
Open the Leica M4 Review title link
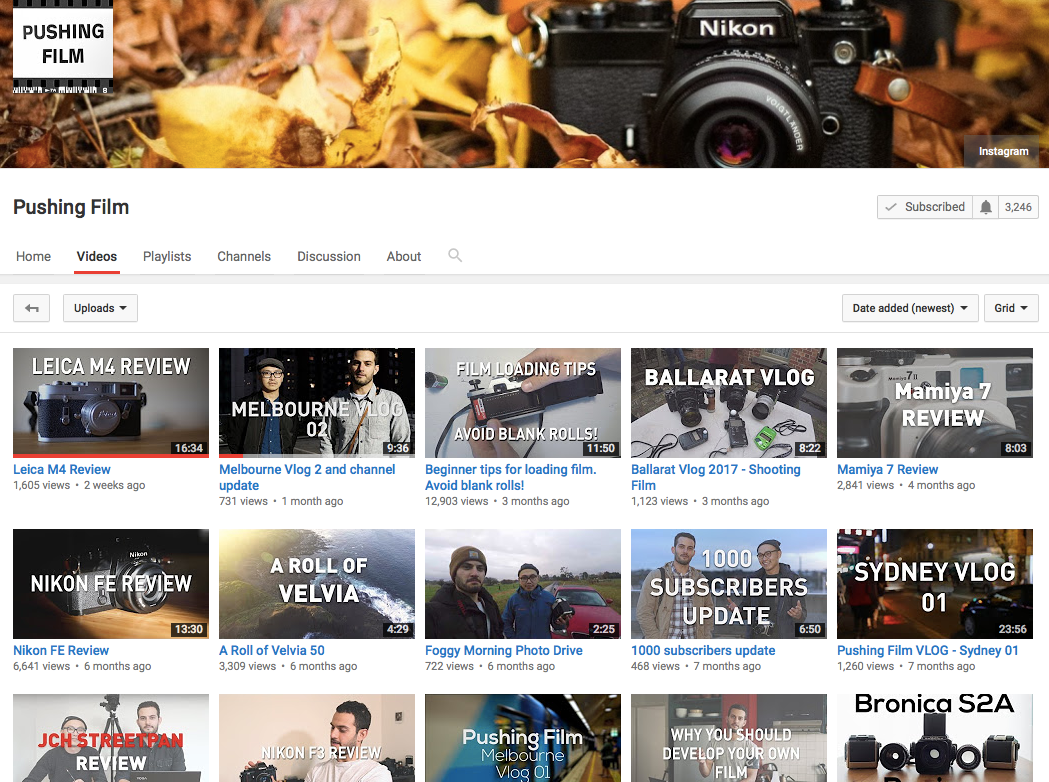tap(62, 470)
